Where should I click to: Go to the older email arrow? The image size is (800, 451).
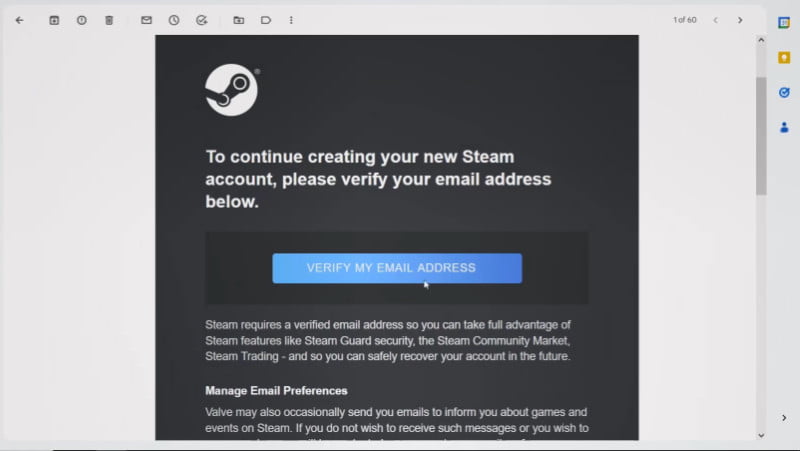(x=740, y=20)
